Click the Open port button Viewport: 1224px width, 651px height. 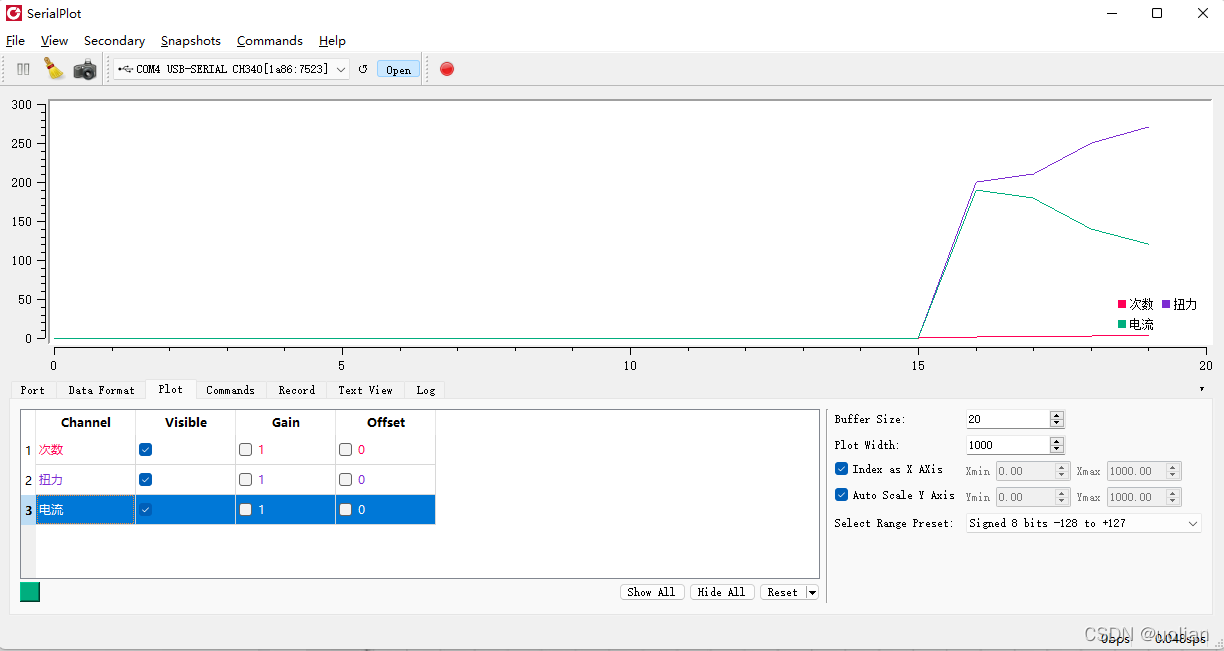(398, 69)
